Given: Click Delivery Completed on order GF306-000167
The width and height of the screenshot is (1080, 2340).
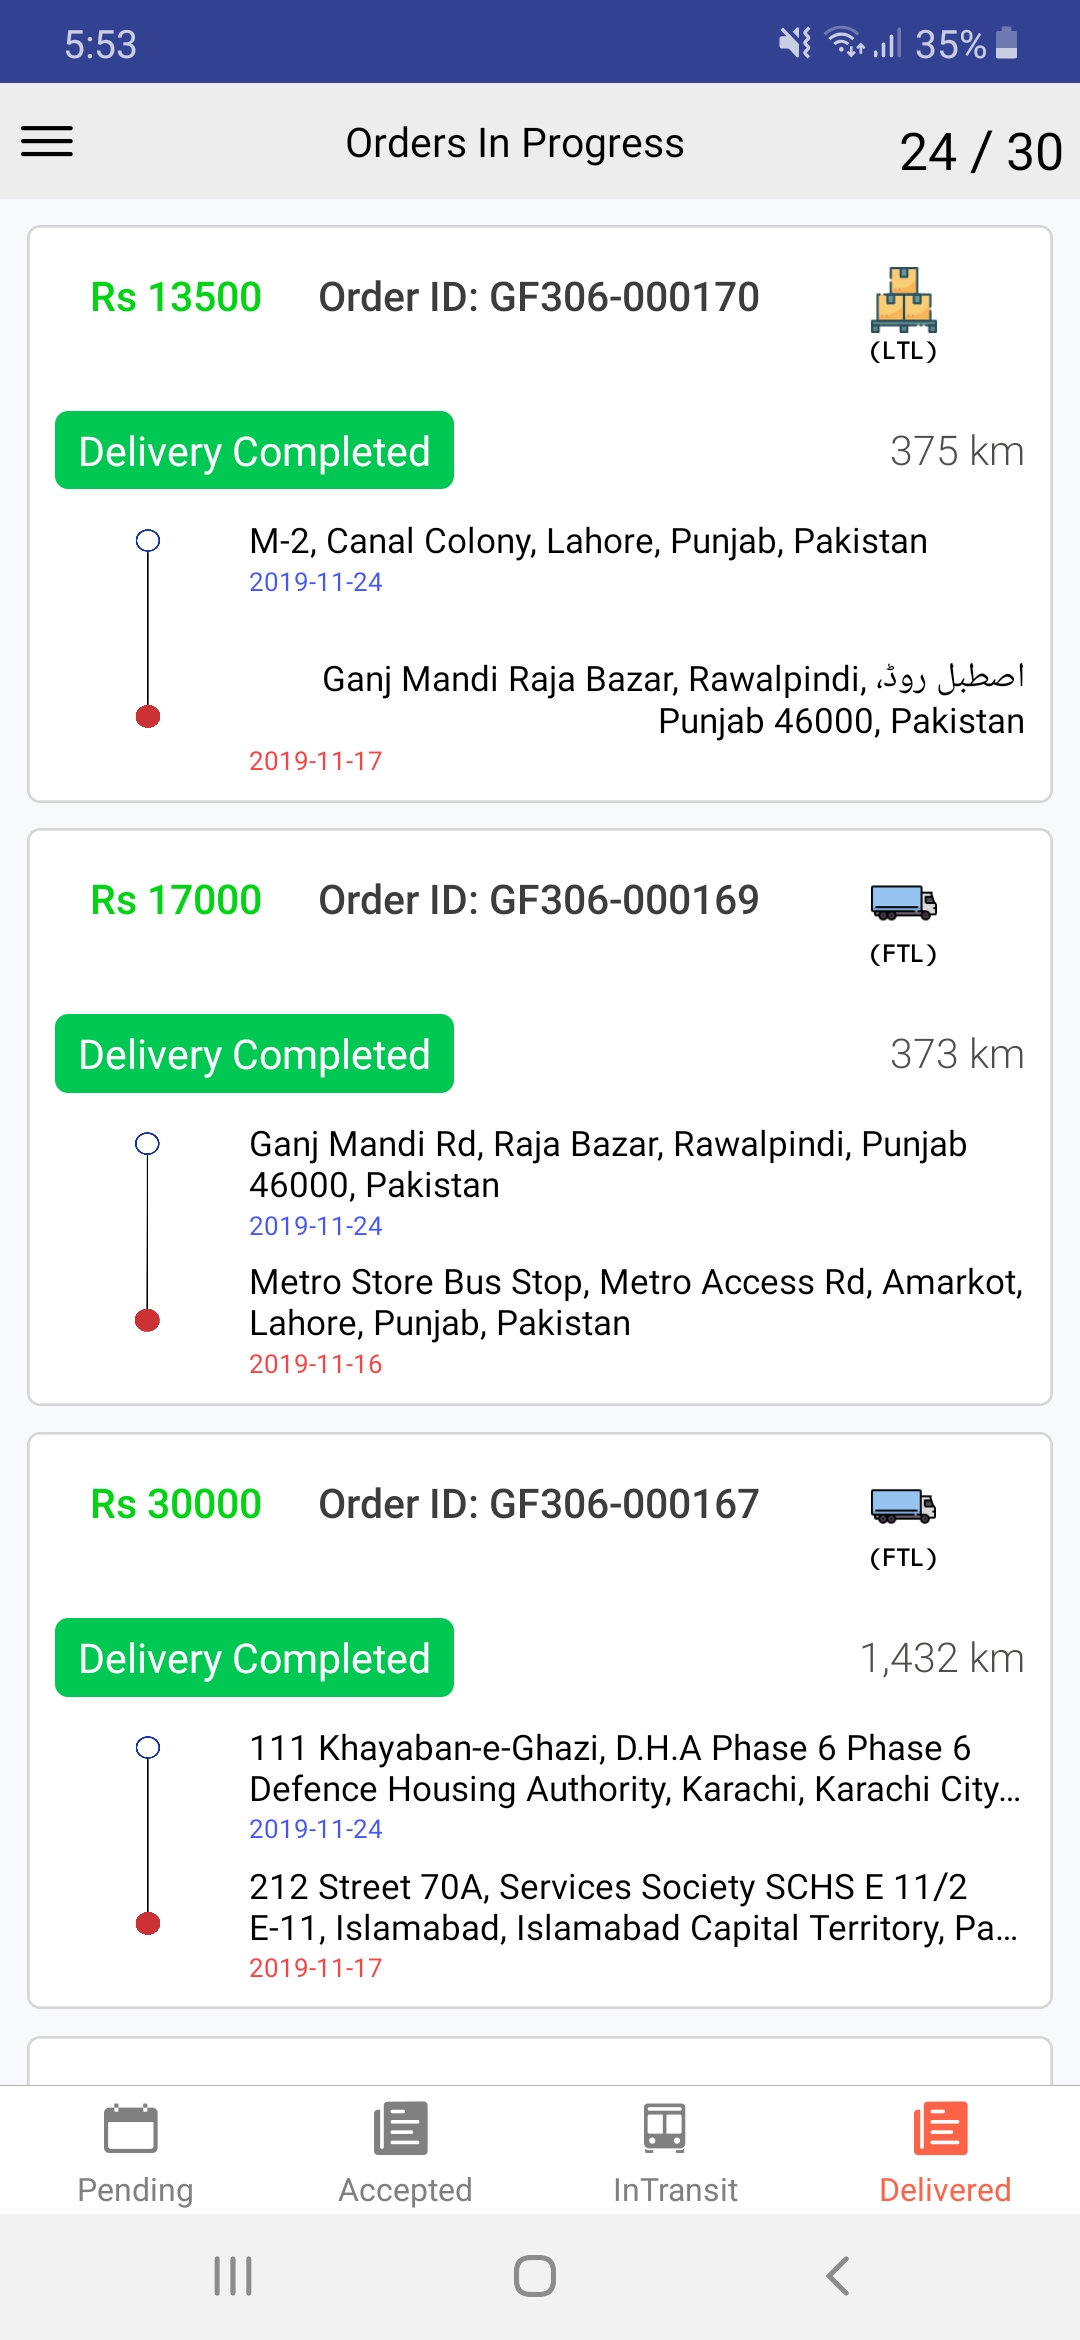Looking at the screenshot, I should coord(254,1657).
